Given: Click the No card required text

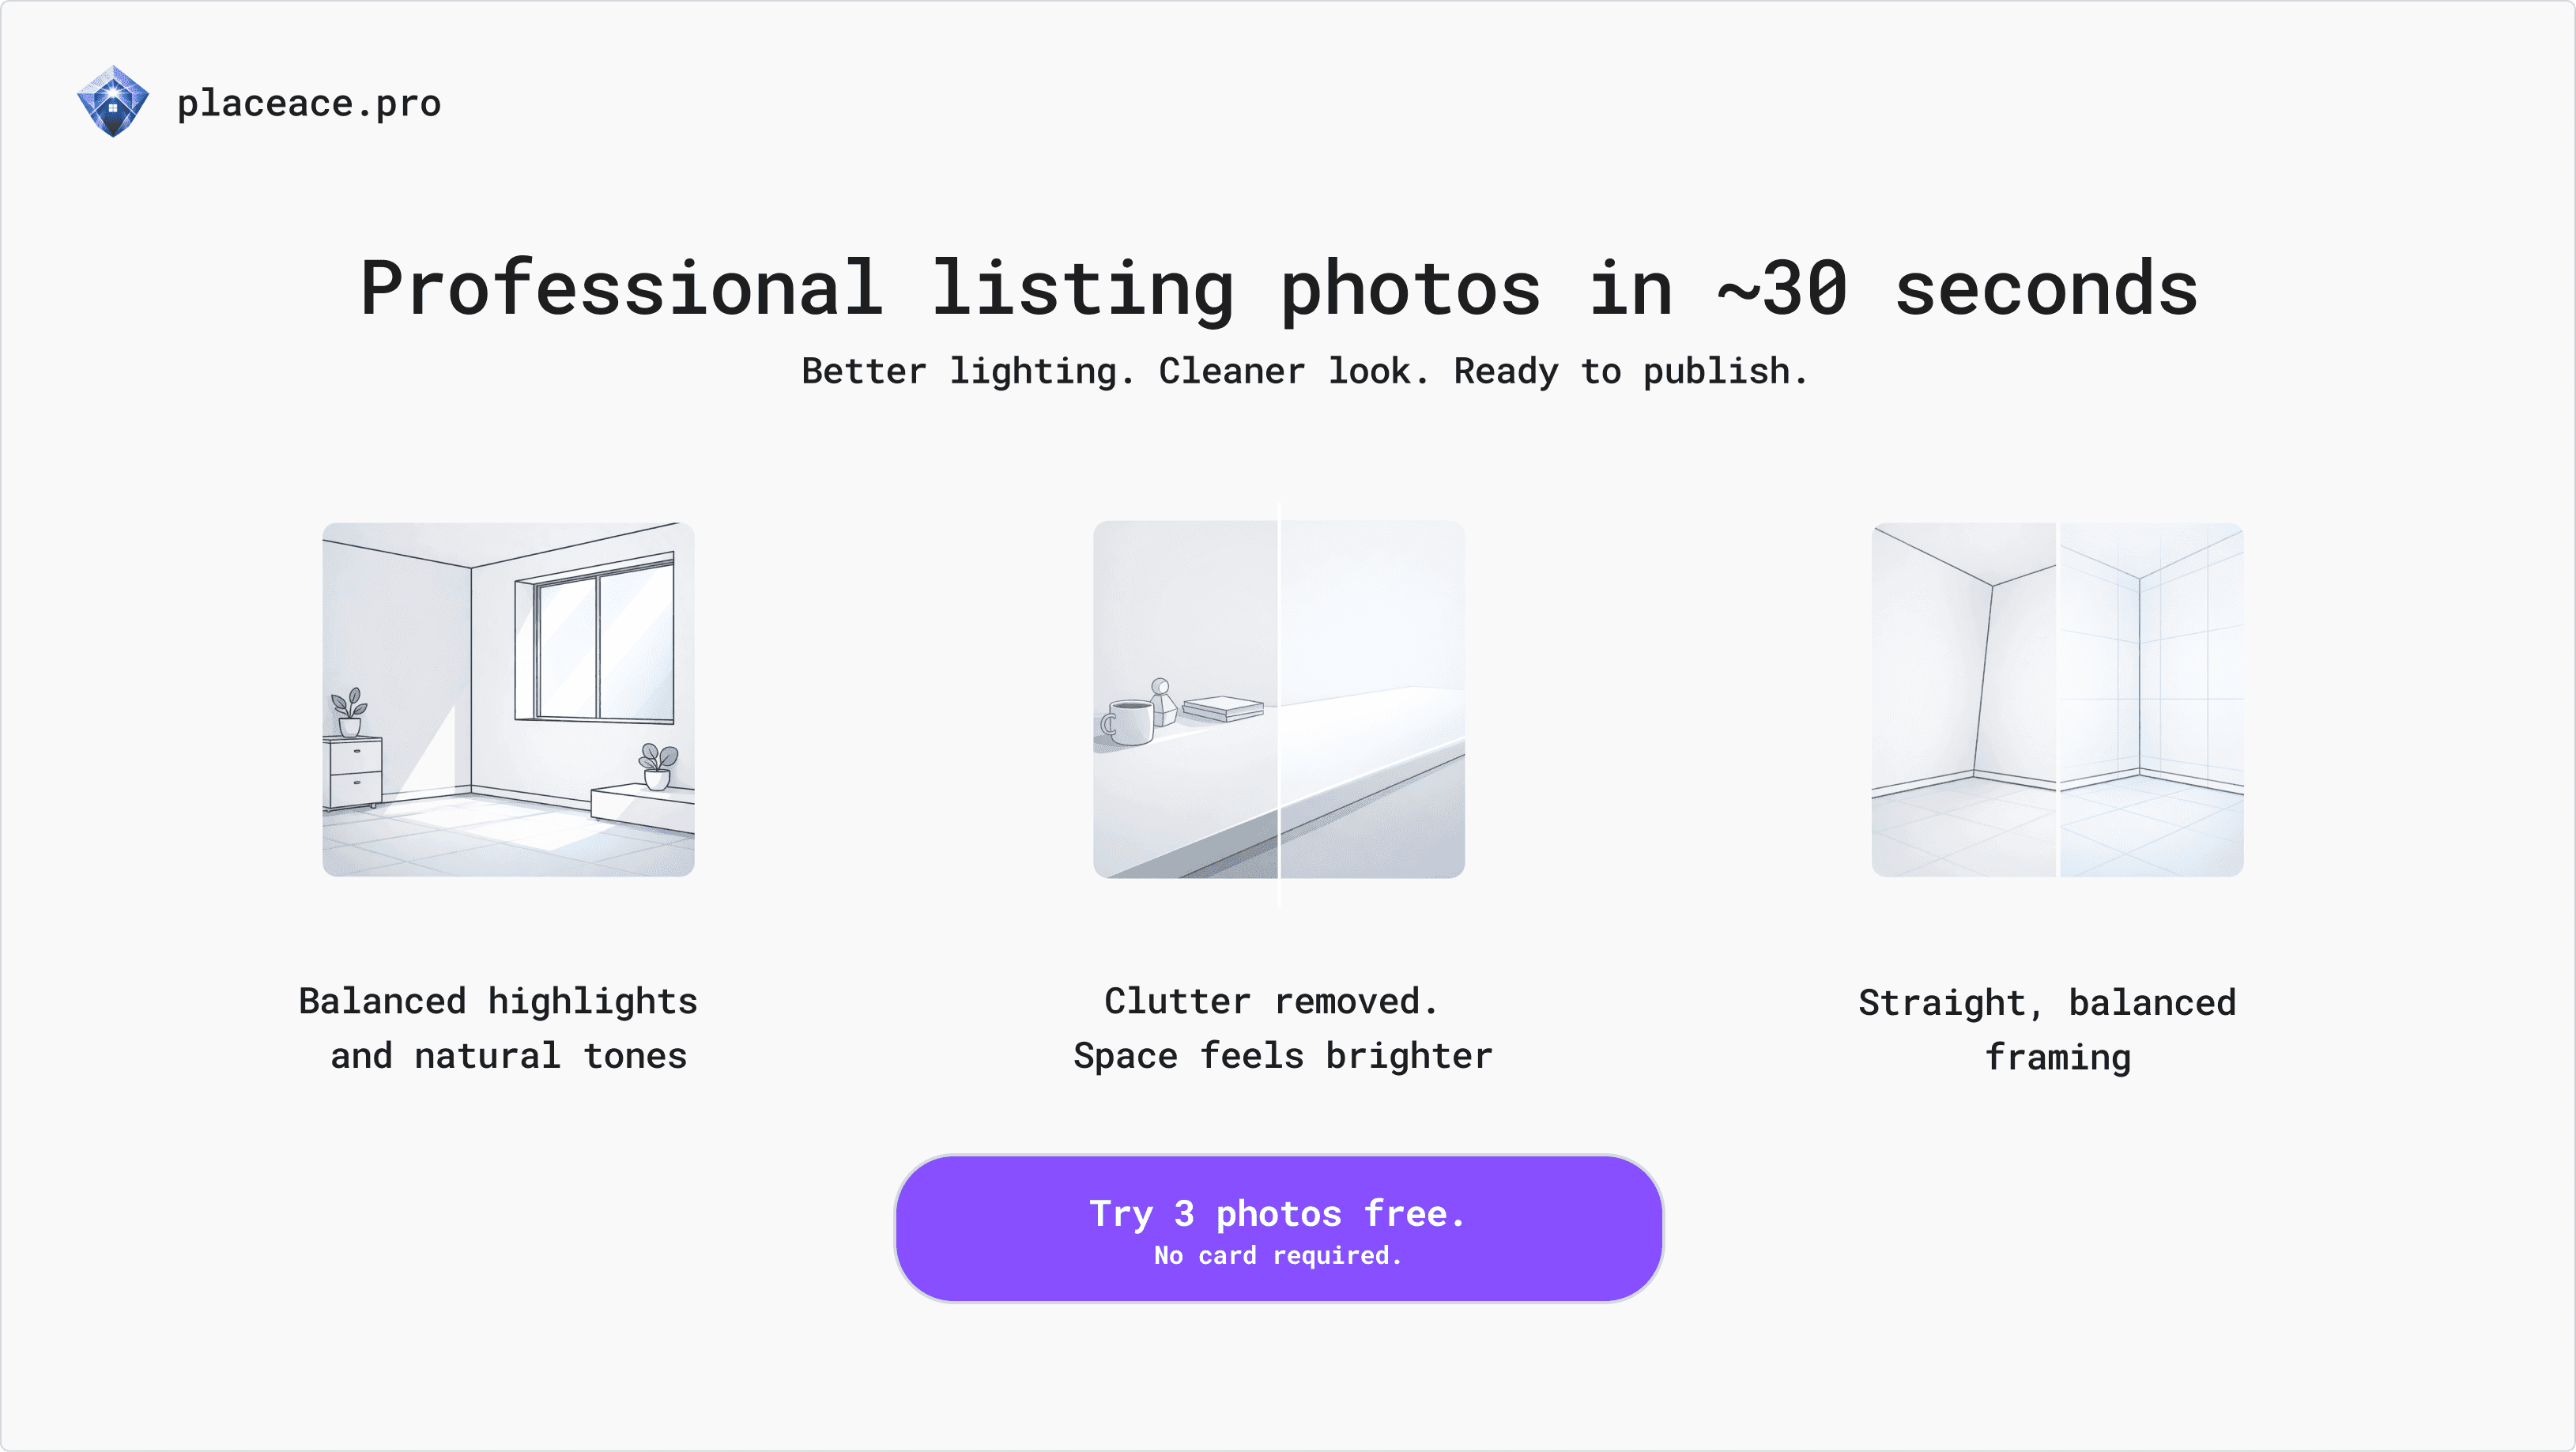Looking at the screenshot, I should click(1278, 1256).
